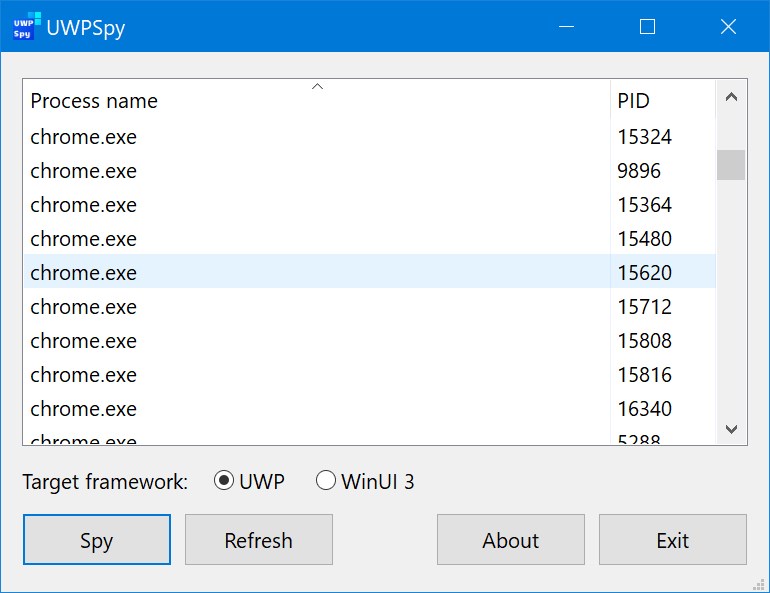The height and width of the screenshot is (593, 770).
Task: Sort by PID column header
Action: click(663, 100)
